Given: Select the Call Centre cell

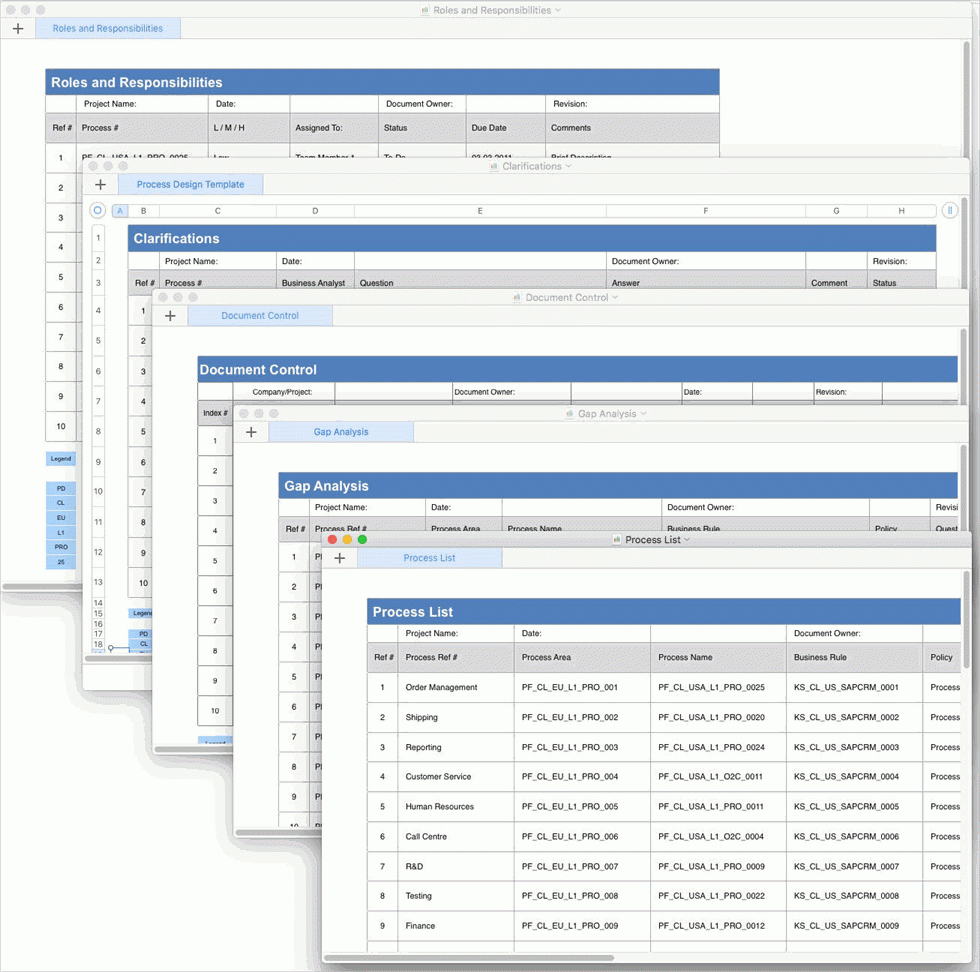Looking at the screenshot, I should coord(456,836).
